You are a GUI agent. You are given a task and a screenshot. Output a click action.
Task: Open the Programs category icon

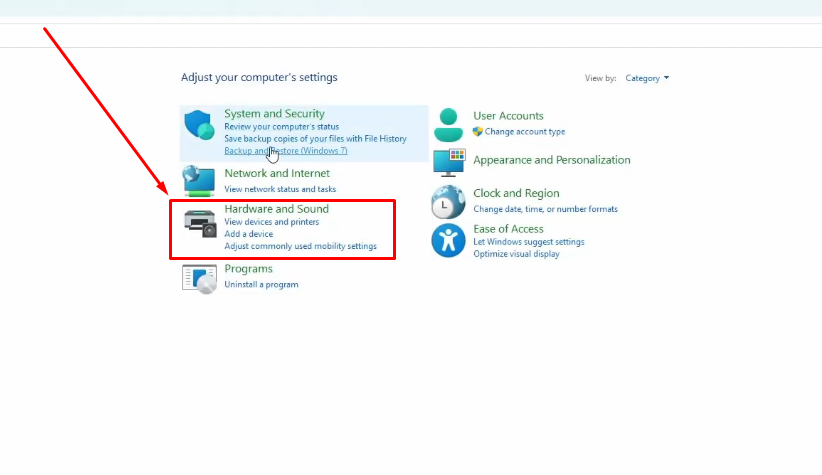(199, 279)
